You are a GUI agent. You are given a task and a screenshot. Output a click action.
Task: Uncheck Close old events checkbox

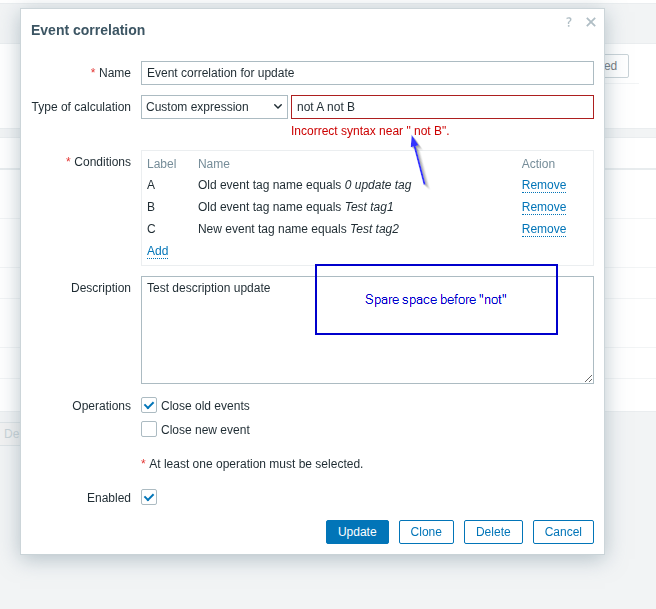click(x=149, y=405)
